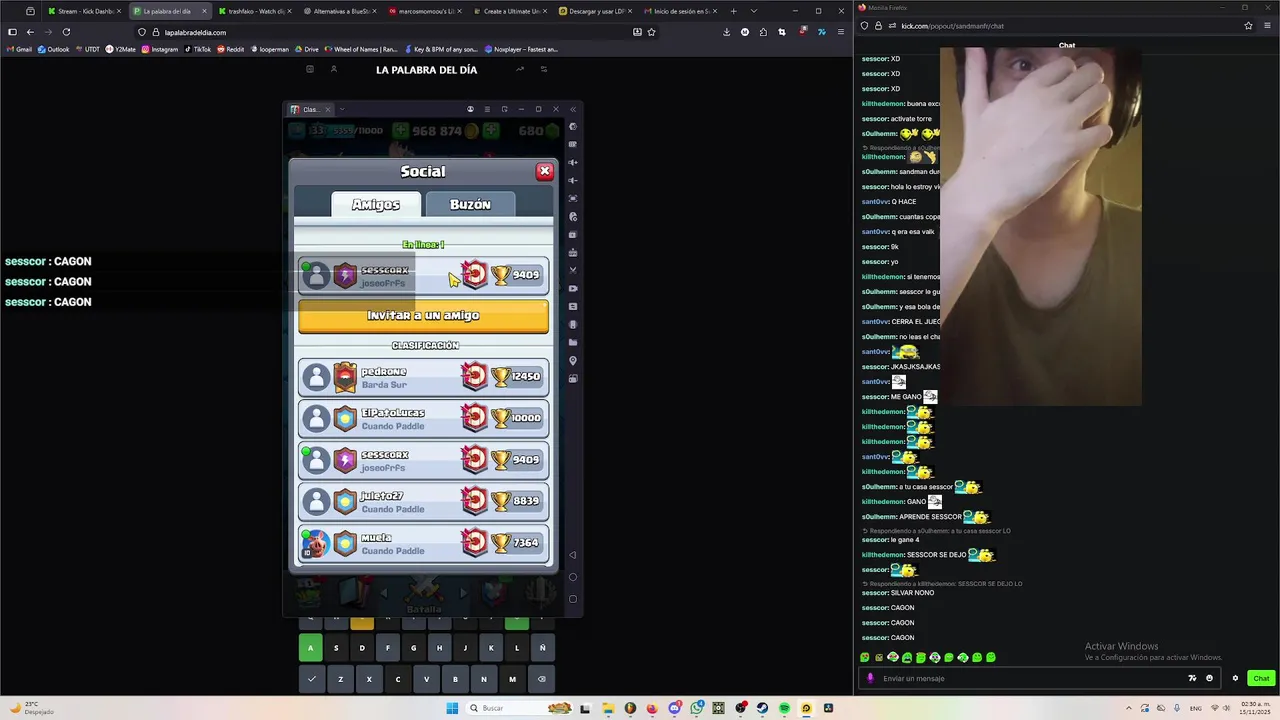Open the browser extensions puzzle icon
The height and width of the screenshot is (720, 1280).
pos(763,32)
